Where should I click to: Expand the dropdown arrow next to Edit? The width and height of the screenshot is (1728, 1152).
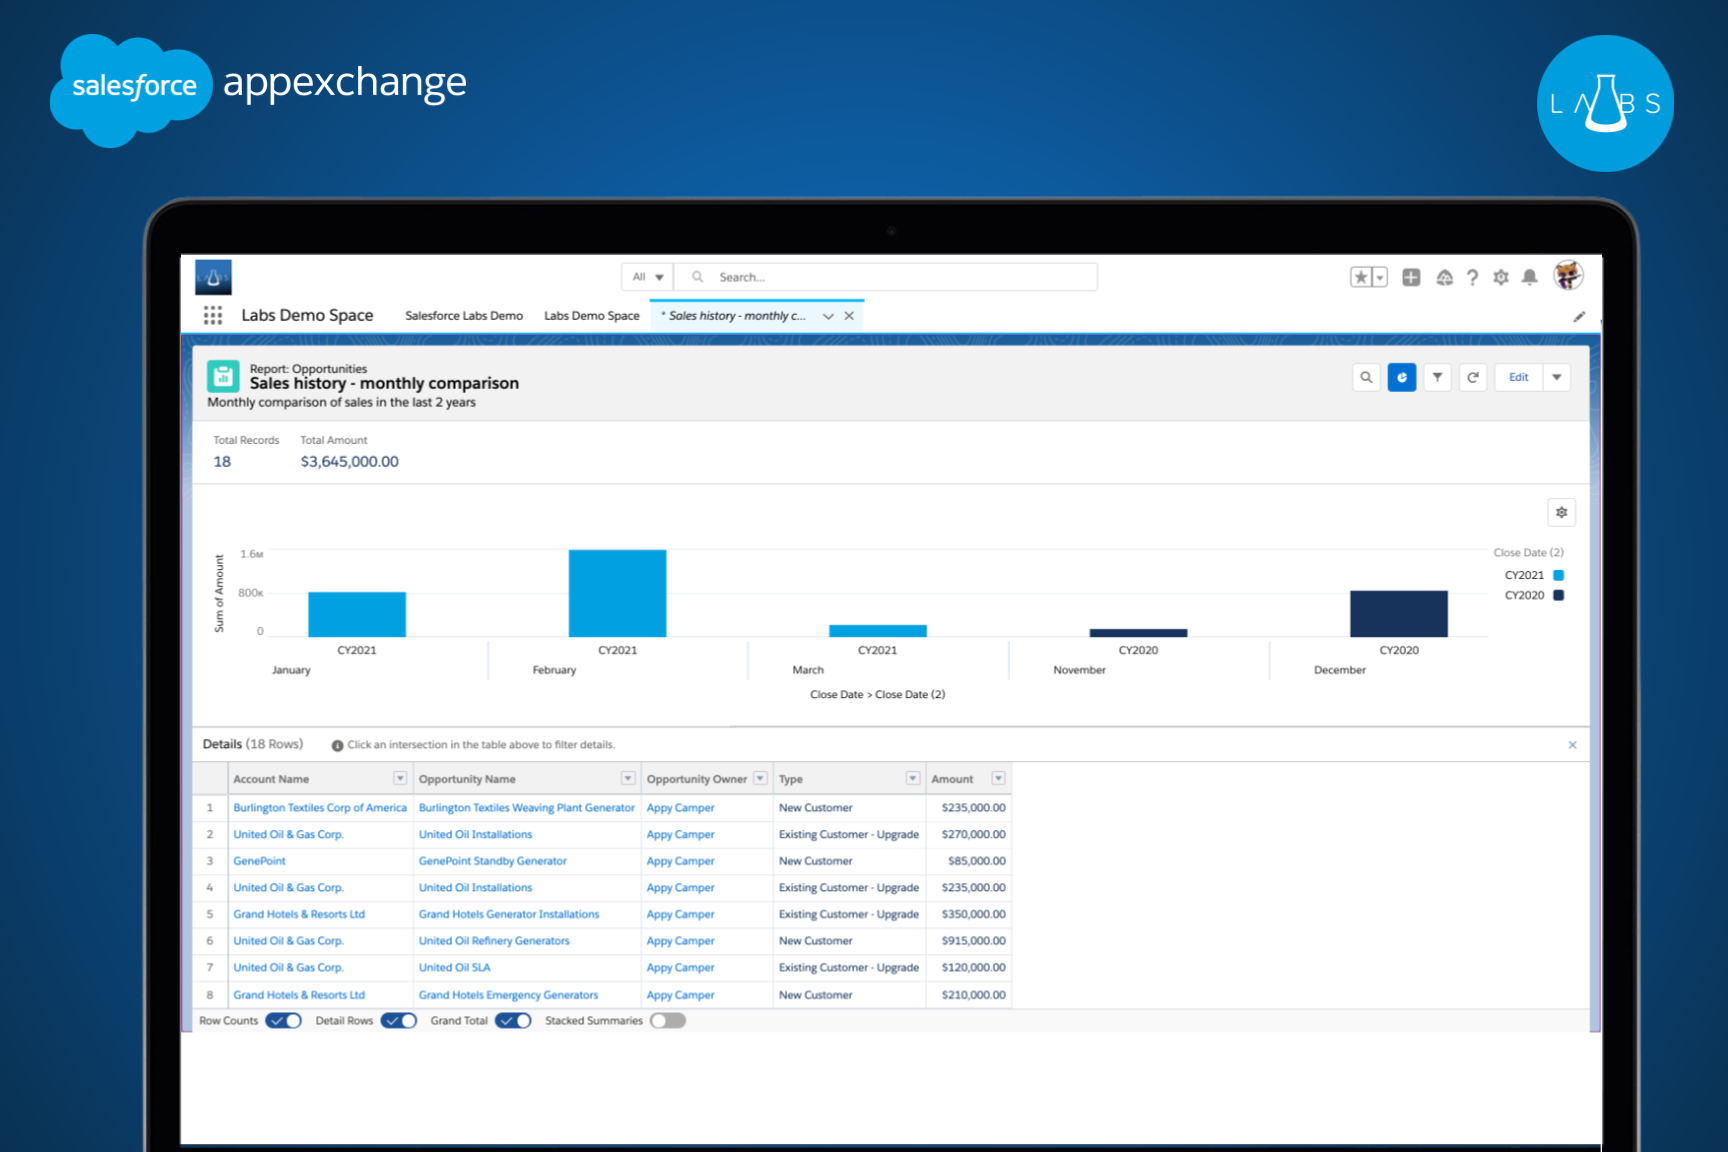pyautogui.click(x=1557, y=377)
